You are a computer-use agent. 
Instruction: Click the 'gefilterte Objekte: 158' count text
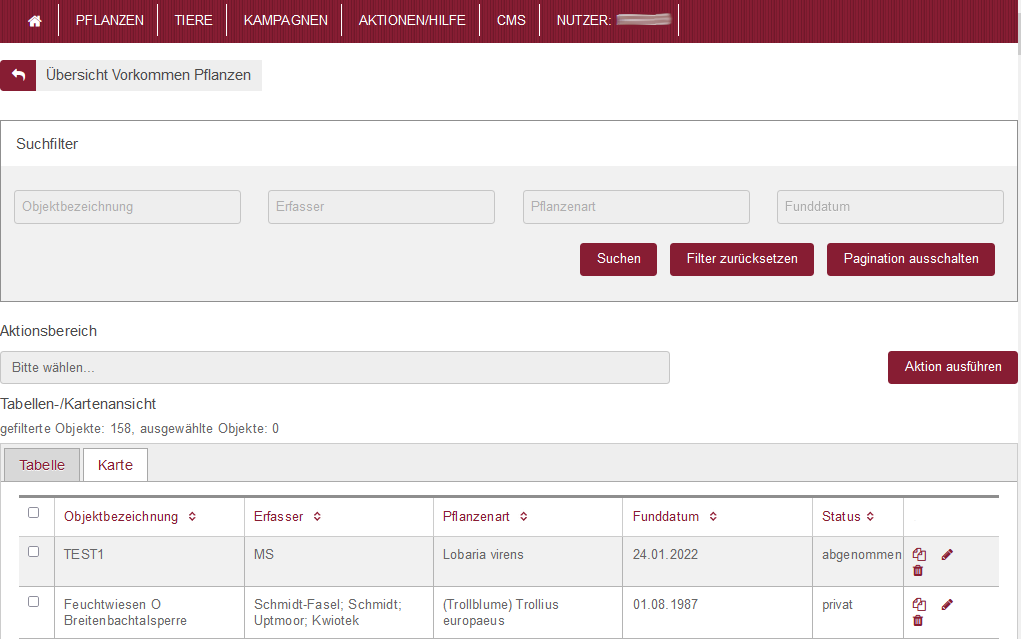coord(66,429)
